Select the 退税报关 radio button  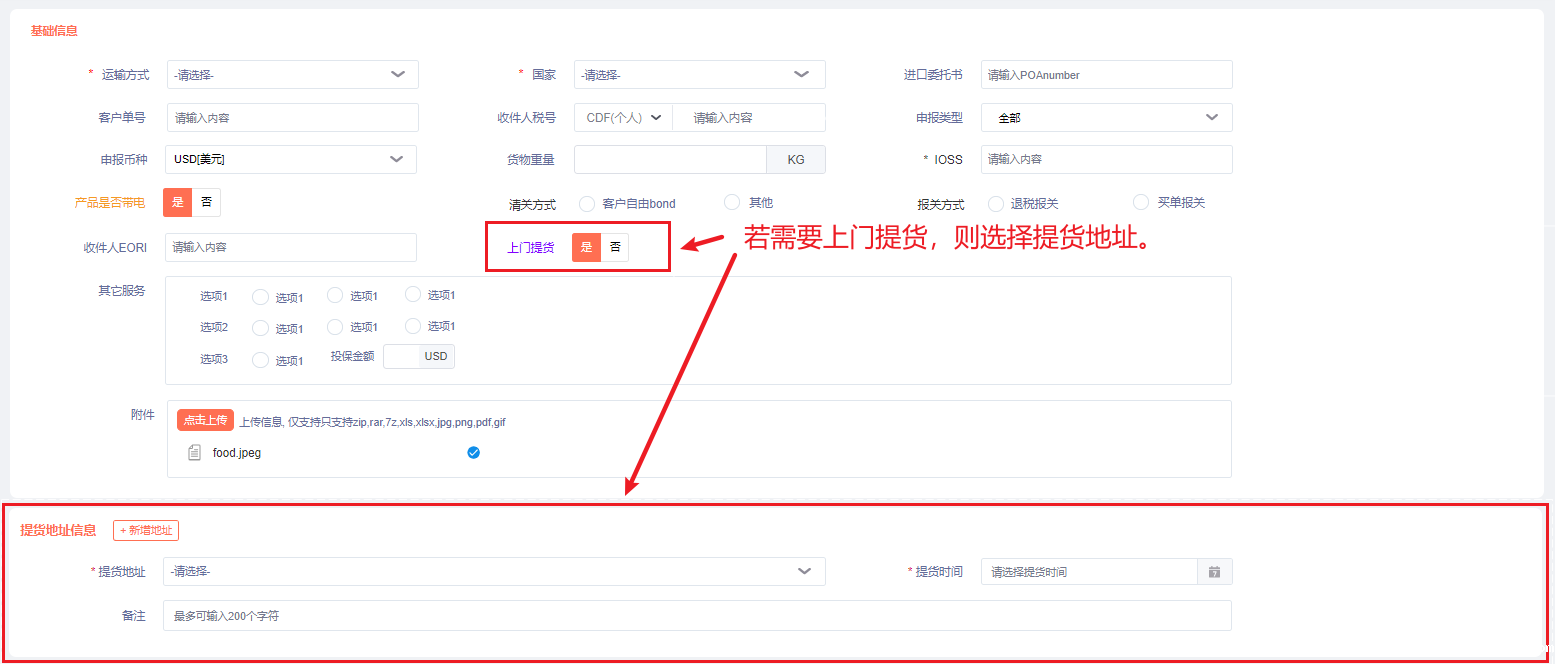996,204
